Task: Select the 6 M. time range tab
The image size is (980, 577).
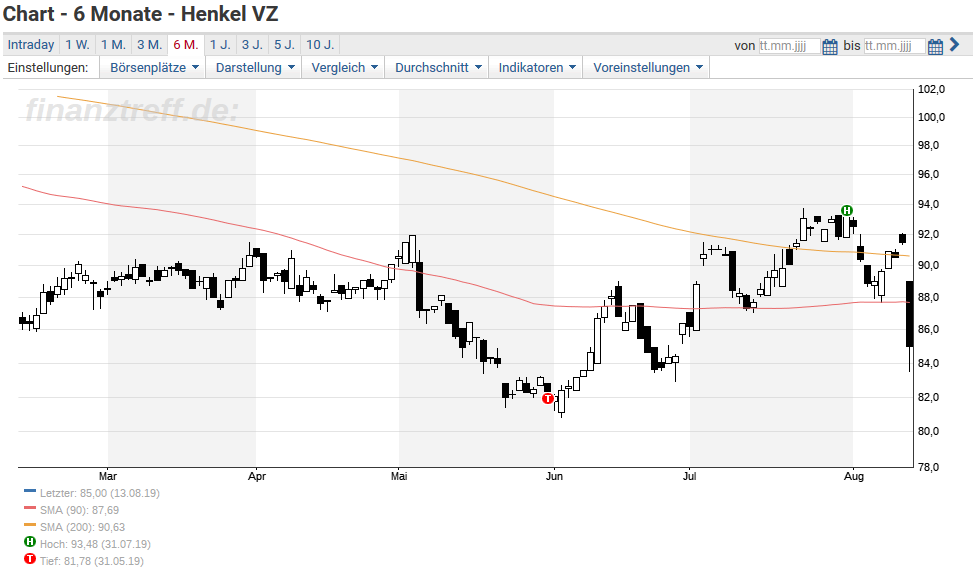Action: (186, 45)
